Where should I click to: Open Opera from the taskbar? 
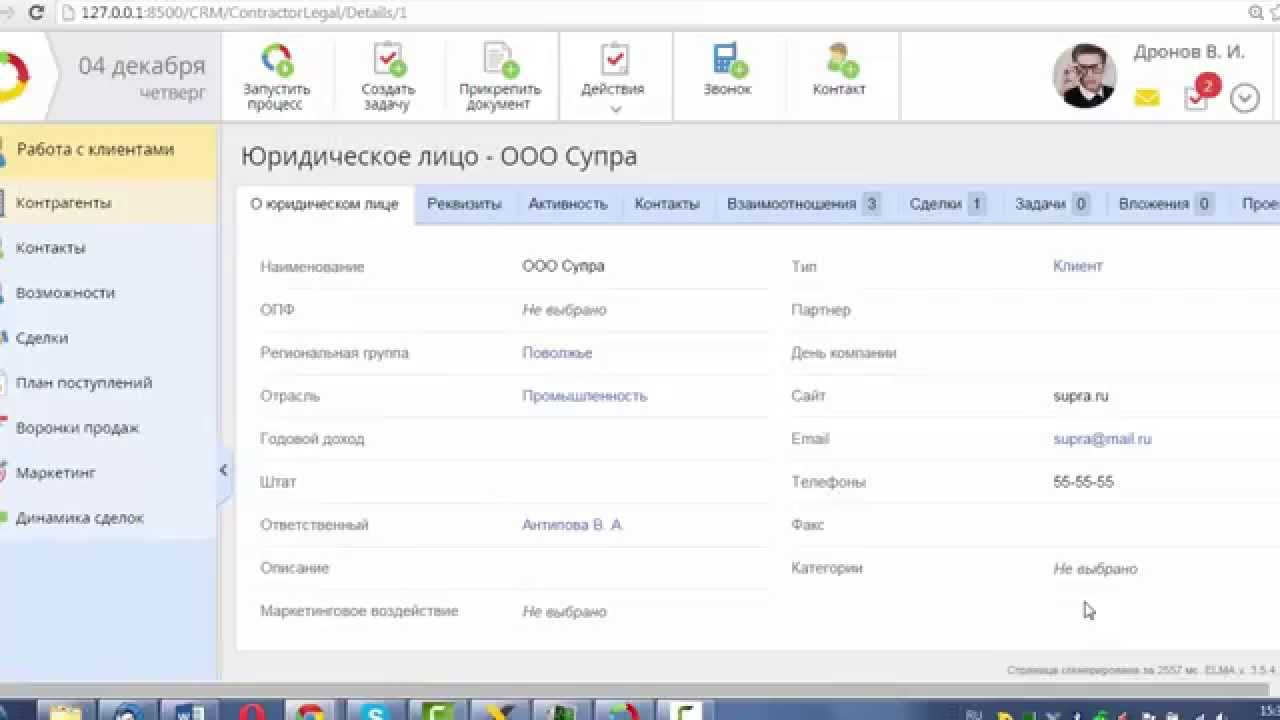coord(253,712)
